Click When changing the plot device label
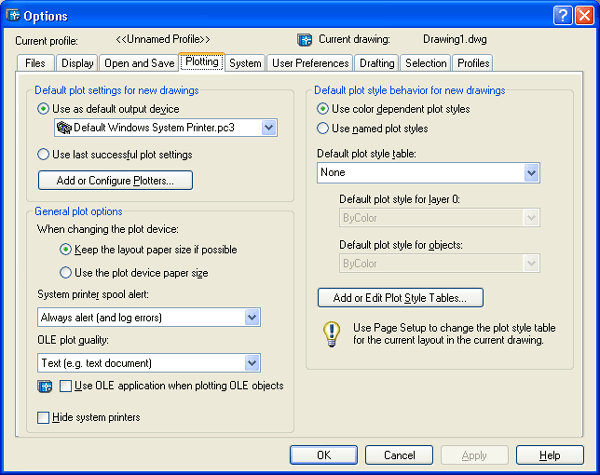Image resolution: width=600 pixels, height=475 pixels. (108, 229)
